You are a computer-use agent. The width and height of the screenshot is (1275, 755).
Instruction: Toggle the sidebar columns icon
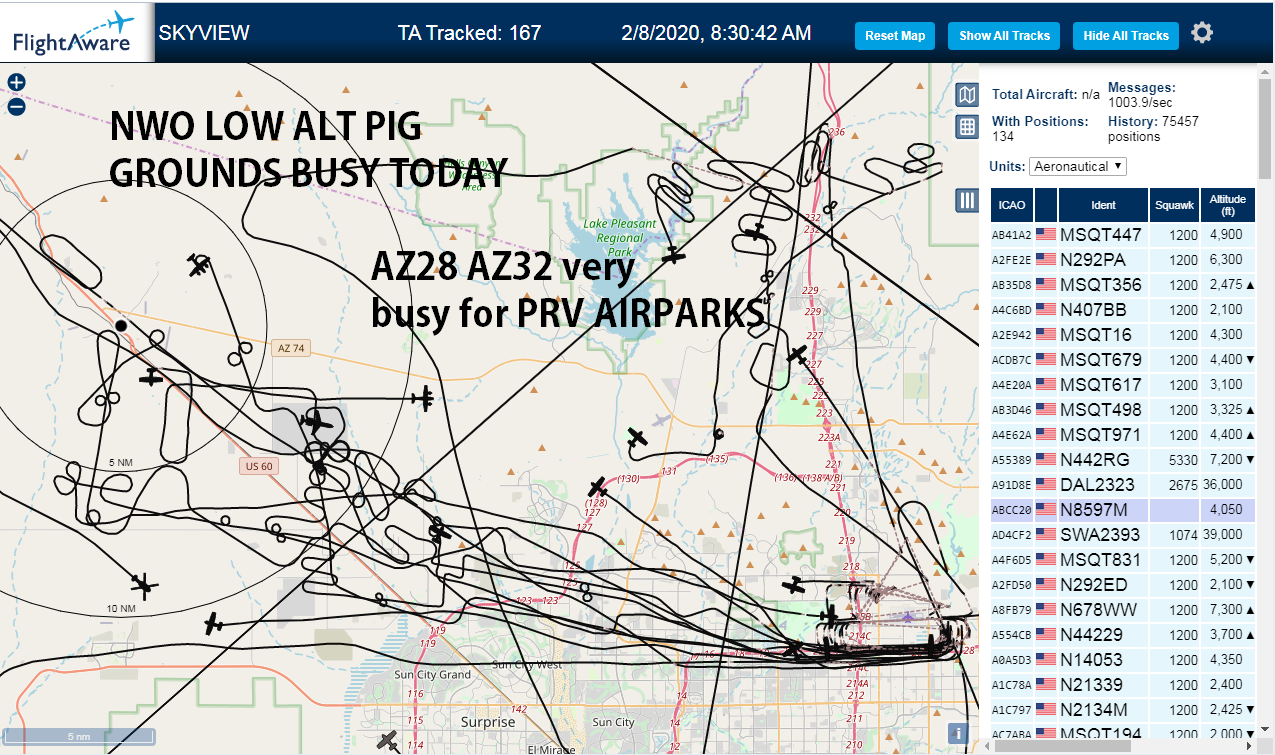click(x=966, y=200)
